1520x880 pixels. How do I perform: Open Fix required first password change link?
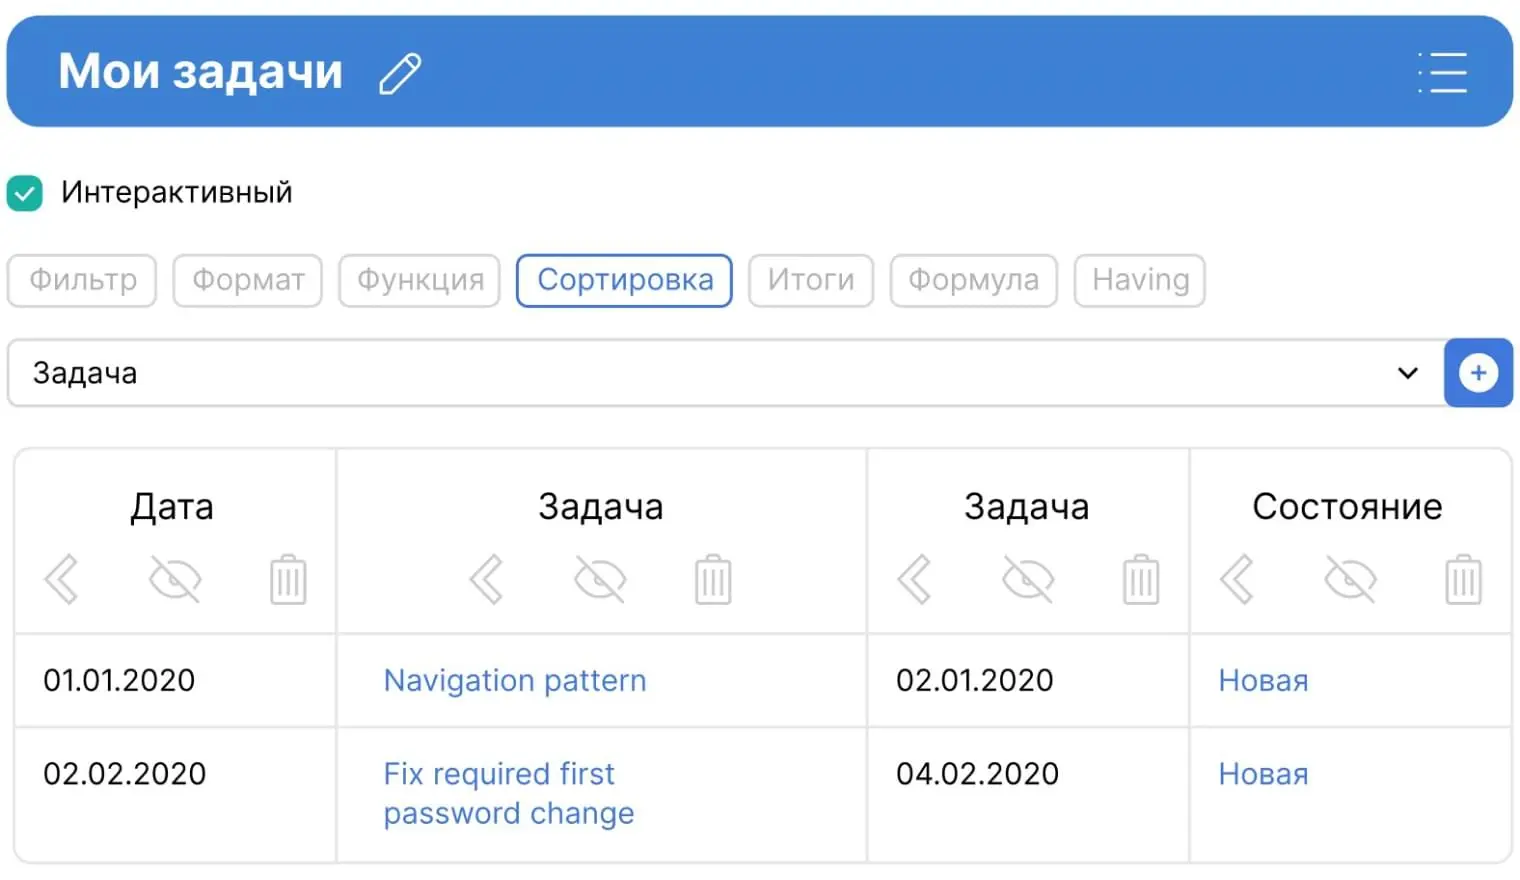click(x=508, y=793)
